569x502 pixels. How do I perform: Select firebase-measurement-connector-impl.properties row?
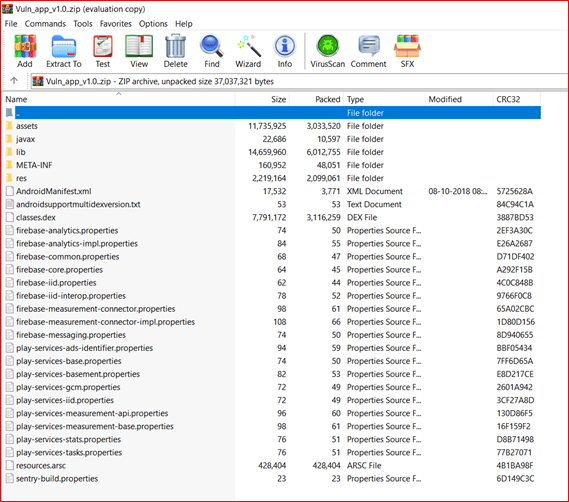[272, 322]
